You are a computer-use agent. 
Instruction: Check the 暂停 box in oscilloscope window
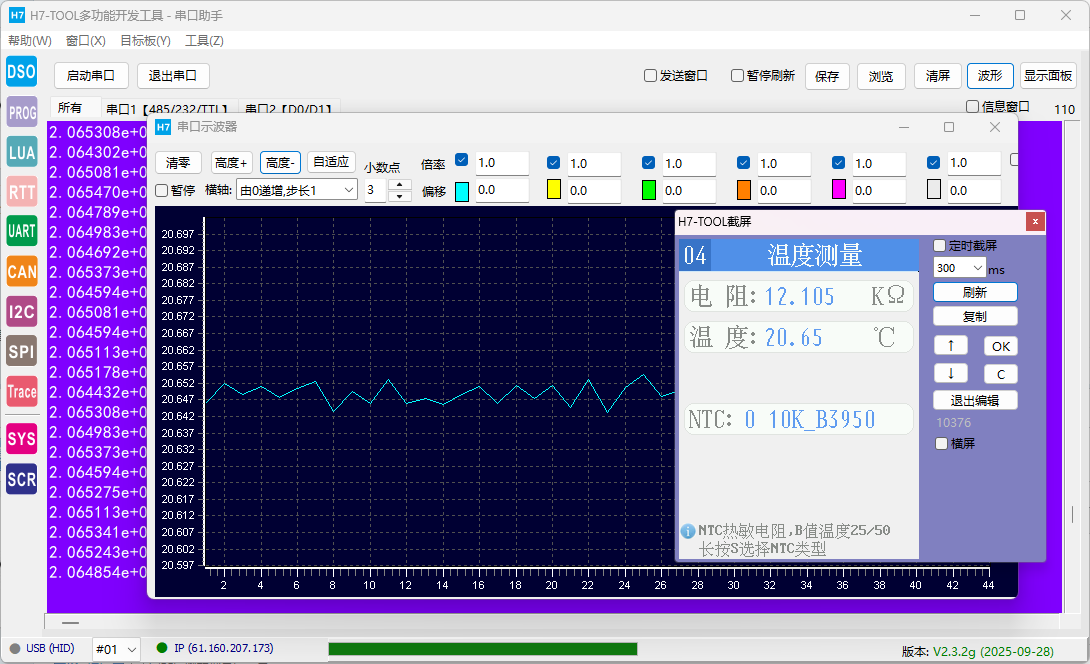click(162, 190)
